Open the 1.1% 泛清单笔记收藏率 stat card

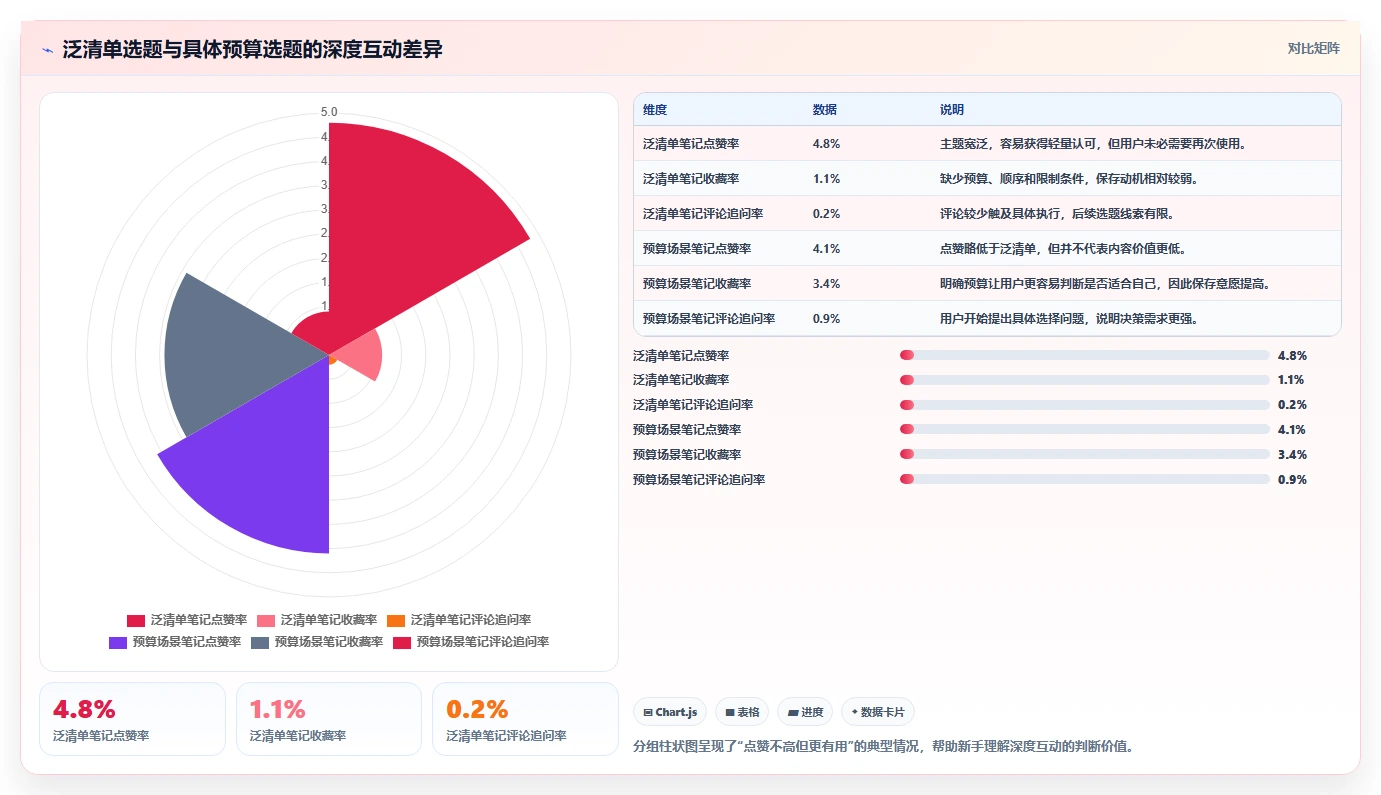(329, 719)
